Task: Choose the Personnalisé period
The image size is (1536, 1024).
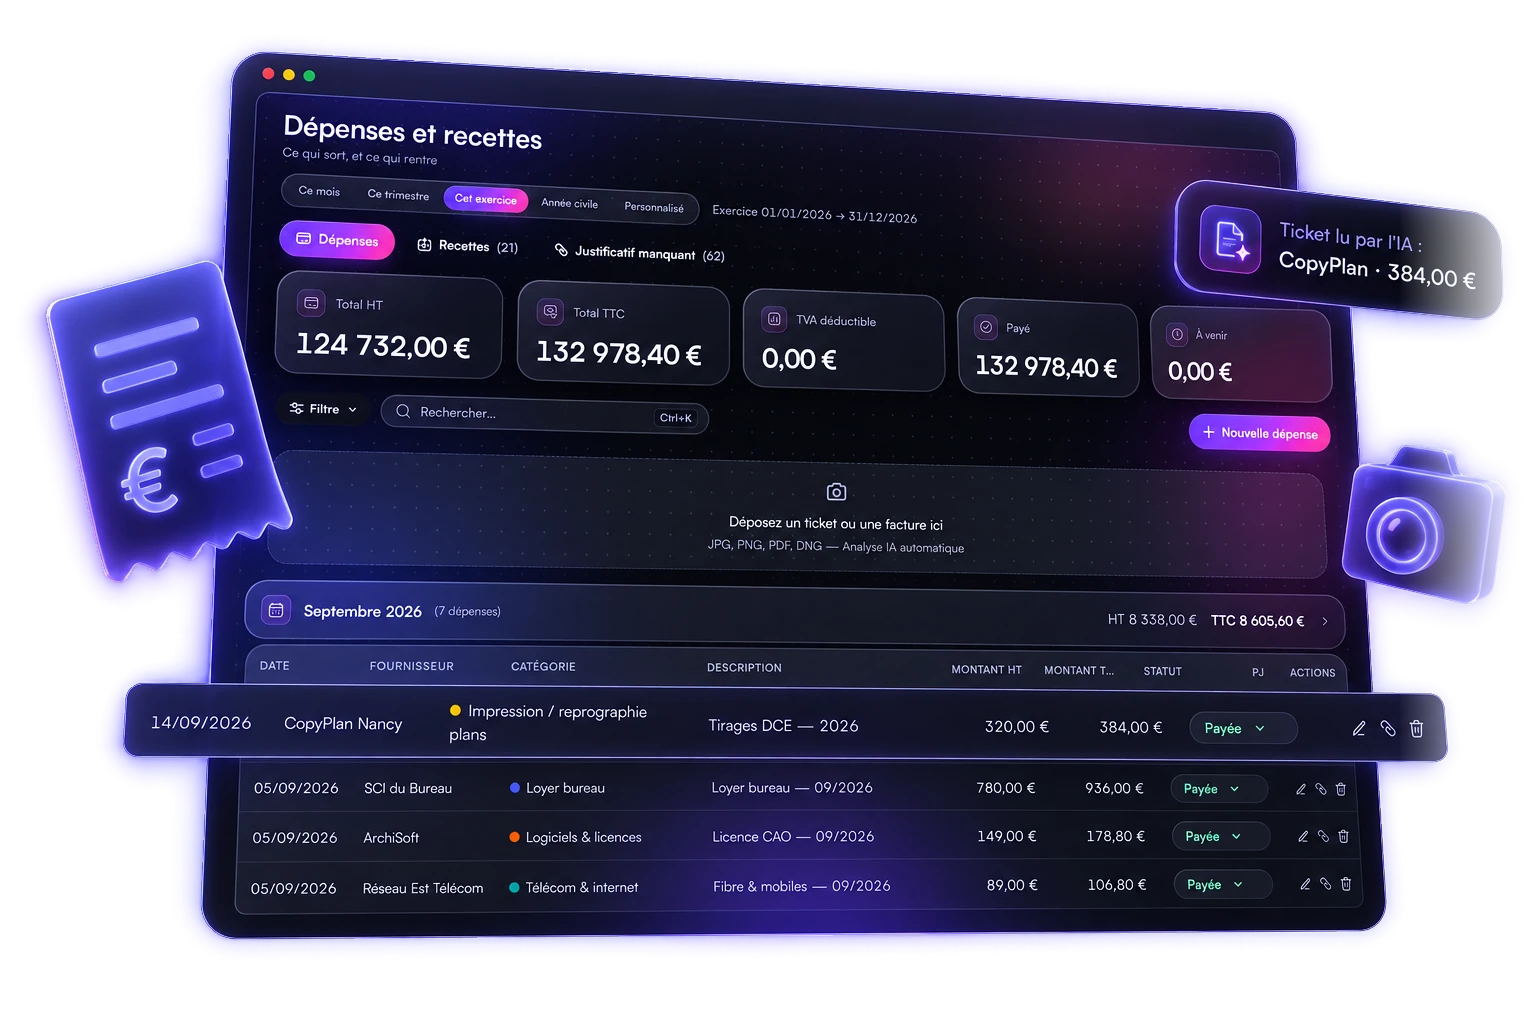Action: (654, 207)
